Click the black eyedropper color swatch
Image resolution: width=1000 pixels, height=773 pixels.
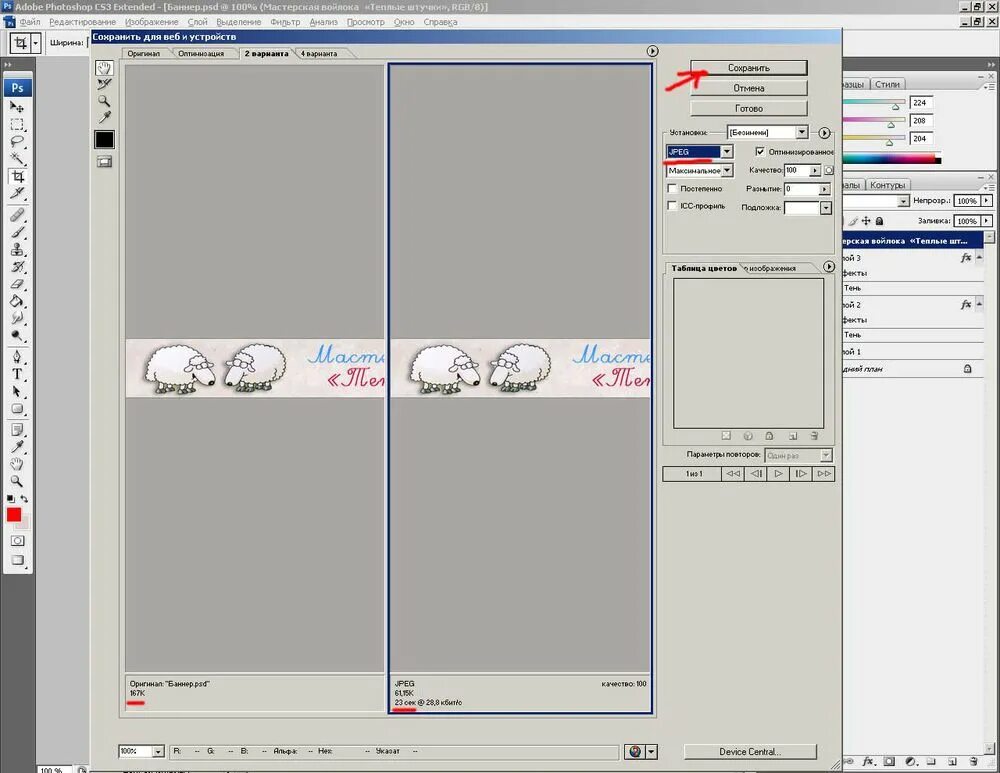[x=104, y=139]
